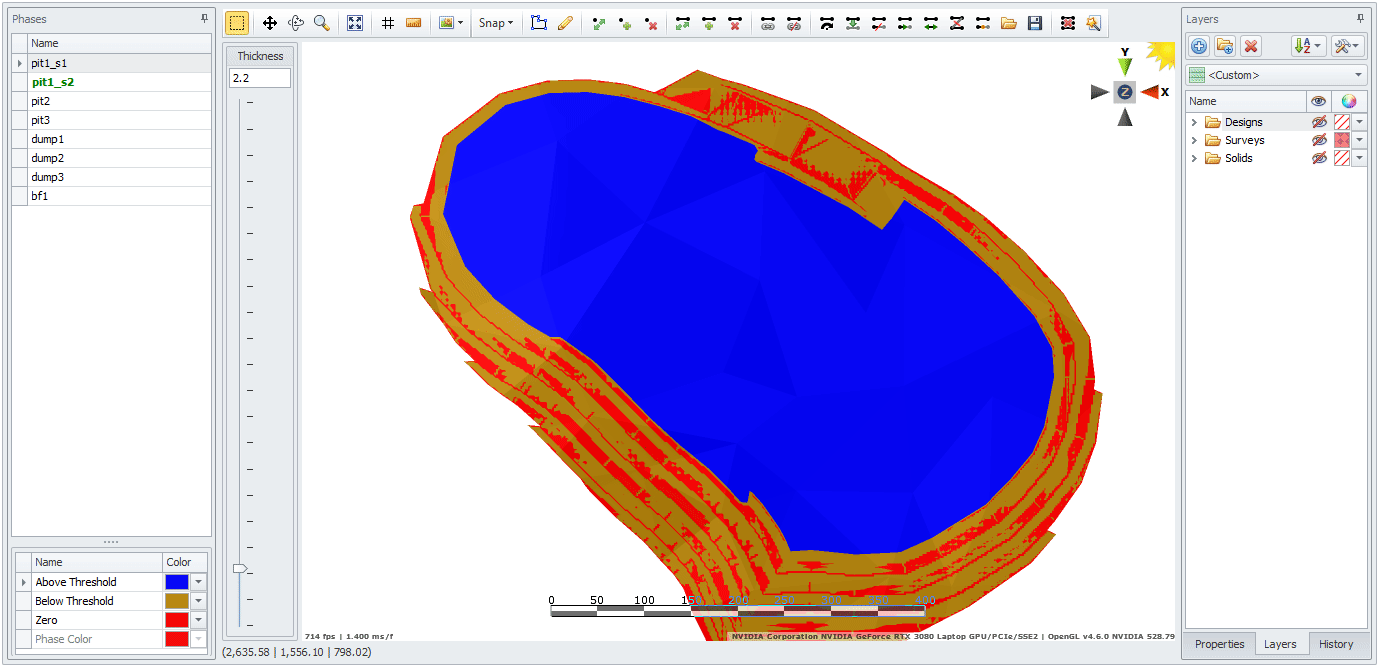Click the Thickness value field showing 2.2

coord(260,78)
